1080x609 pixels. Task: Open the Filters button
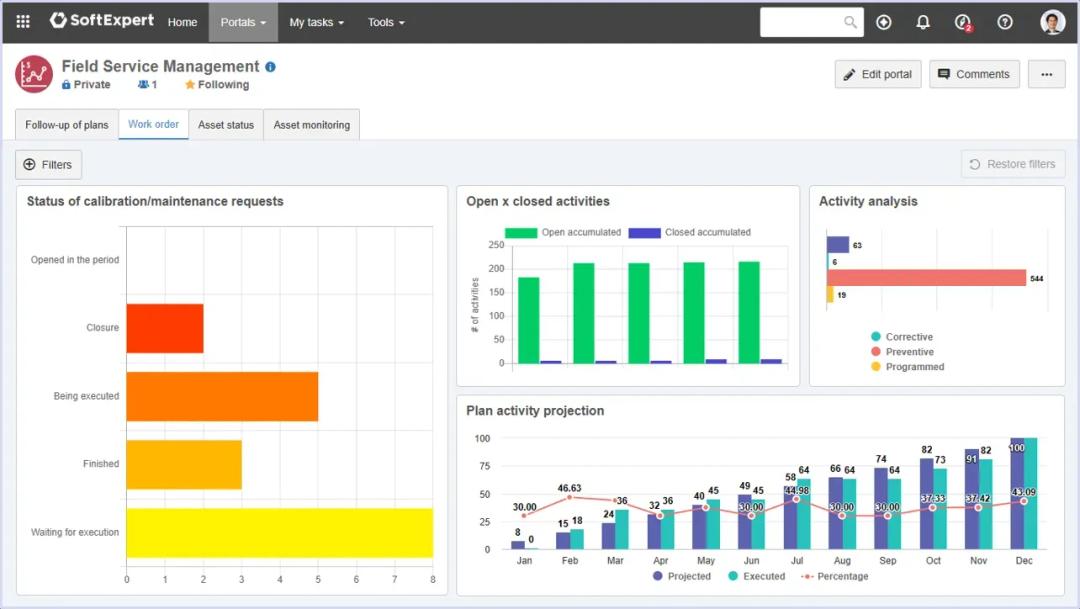(x=48, y=164)
